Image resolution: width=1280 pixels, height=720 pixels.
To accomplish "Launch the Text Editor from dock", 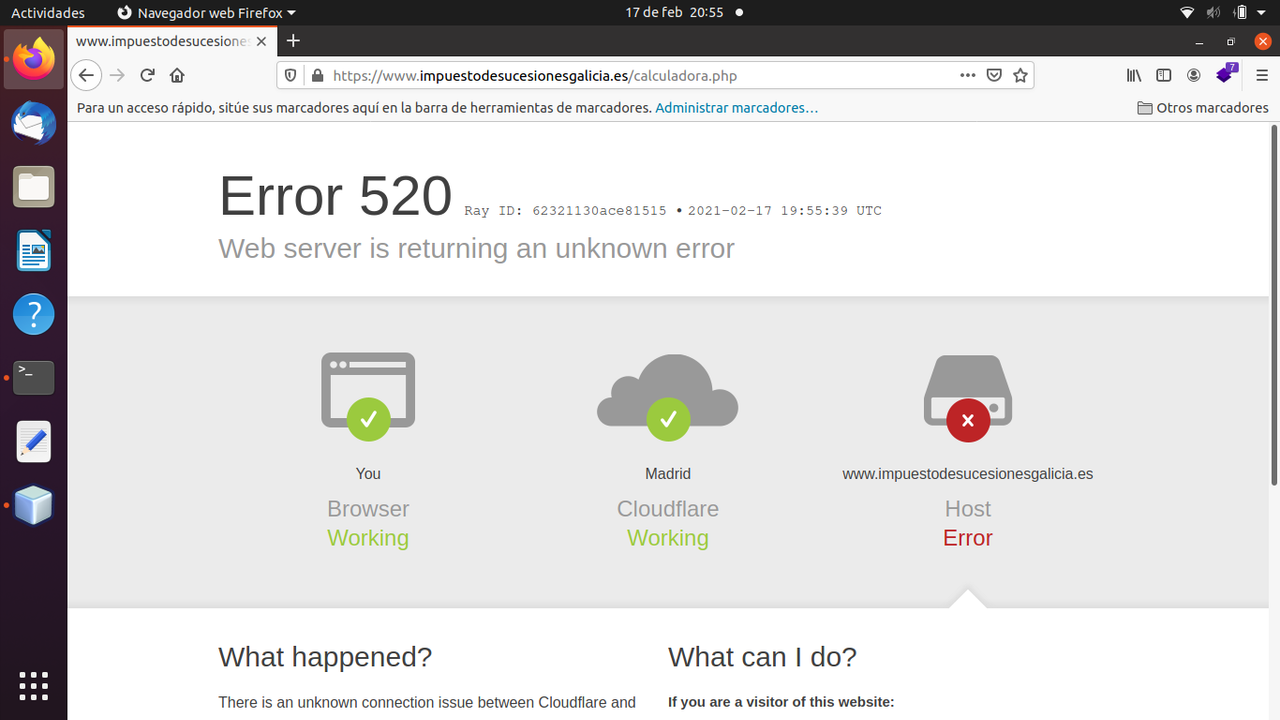I will (34, 442).
